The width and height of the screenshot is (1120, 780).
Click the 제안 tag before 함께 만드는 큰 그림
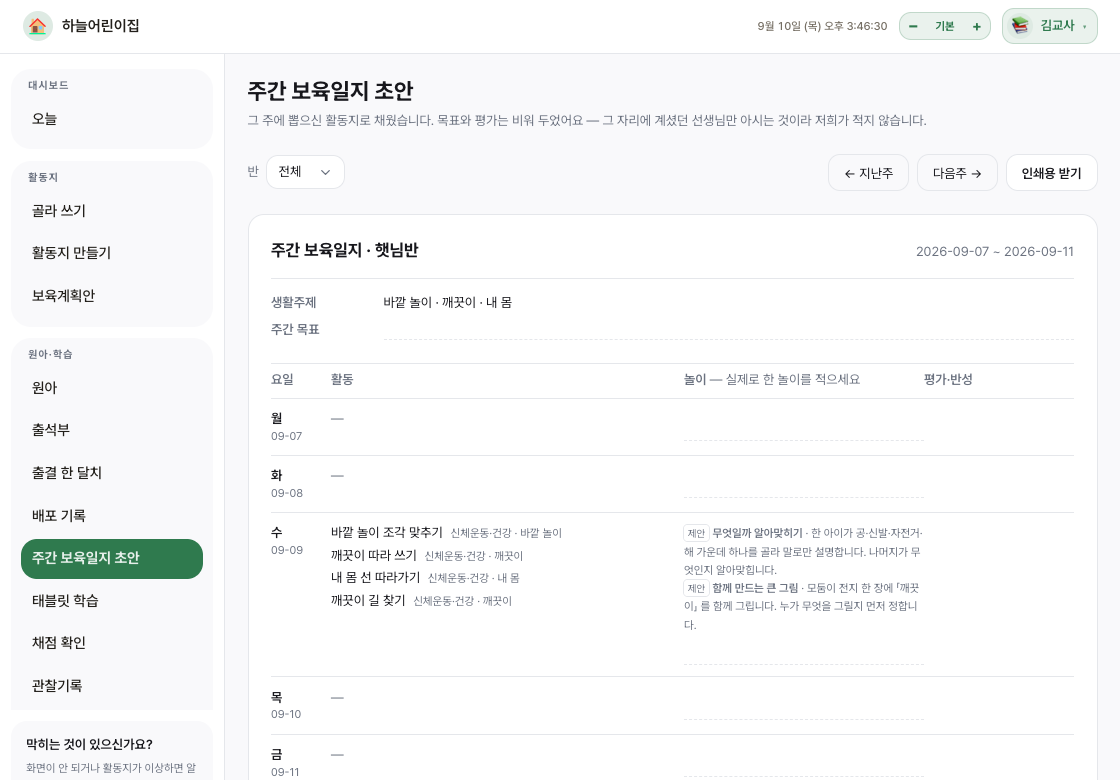696,588
